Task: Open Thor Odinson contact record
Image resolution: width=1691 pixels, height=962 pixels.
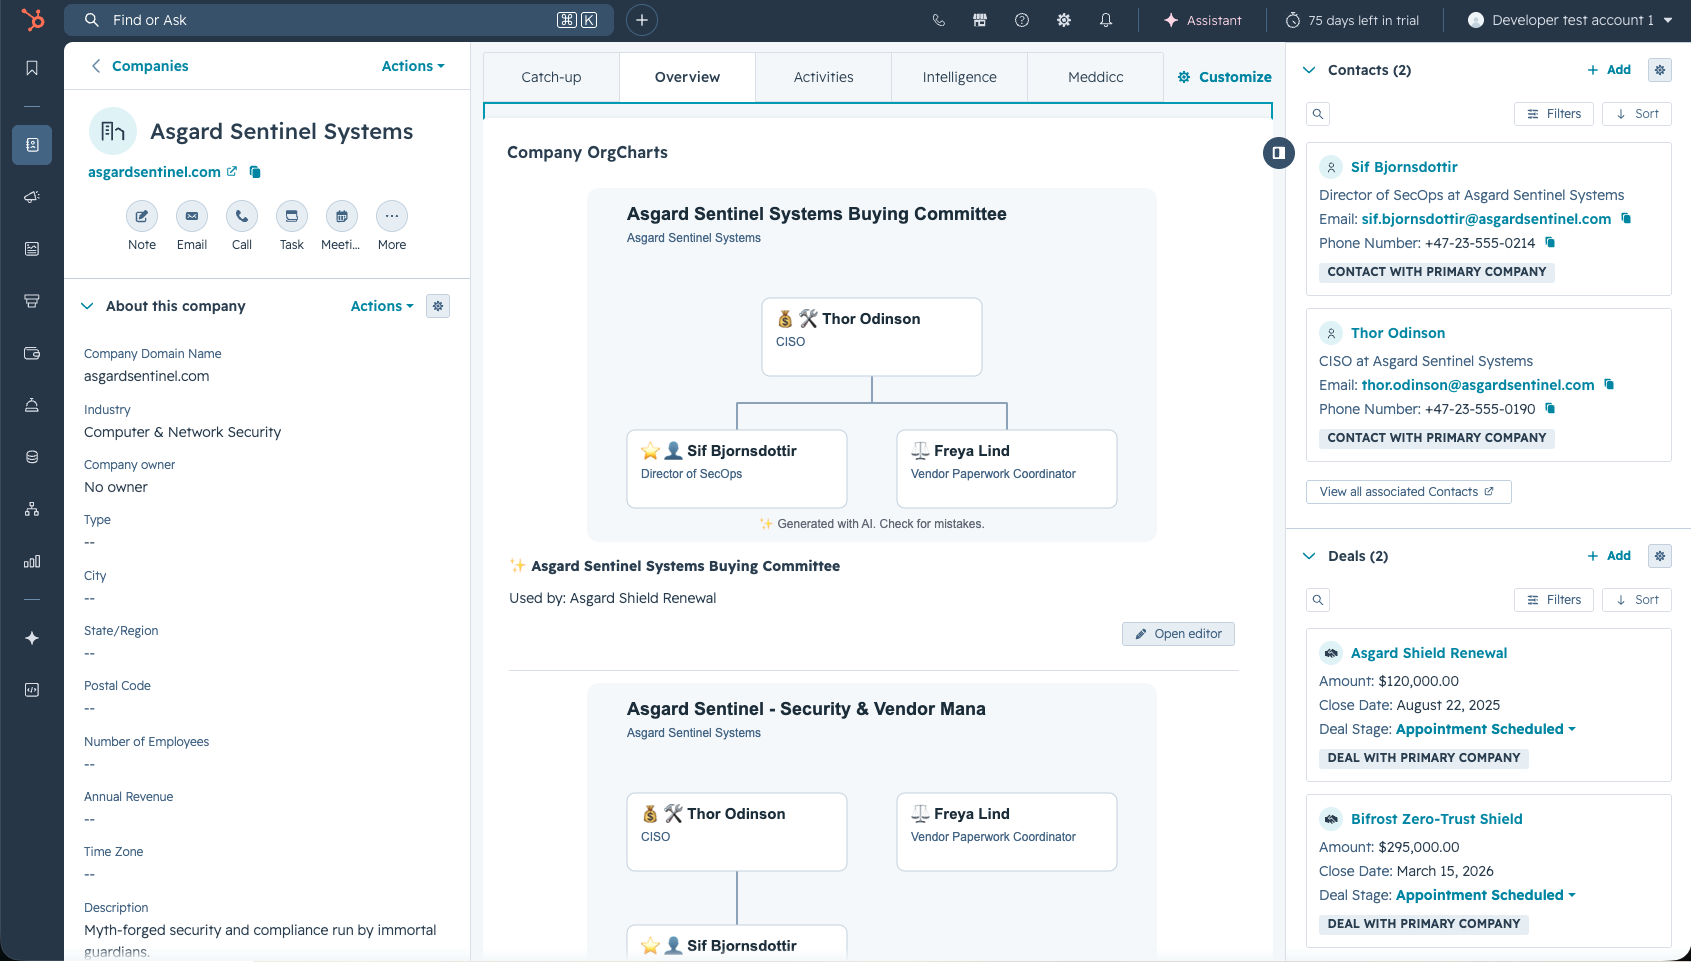Action: (1398, 333)
